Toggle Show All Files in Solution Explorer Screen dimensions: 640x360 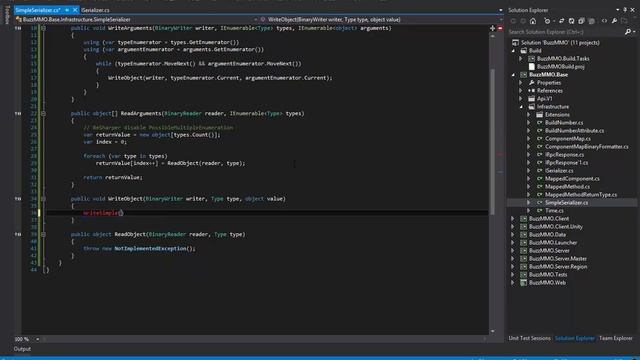(591, 21)
